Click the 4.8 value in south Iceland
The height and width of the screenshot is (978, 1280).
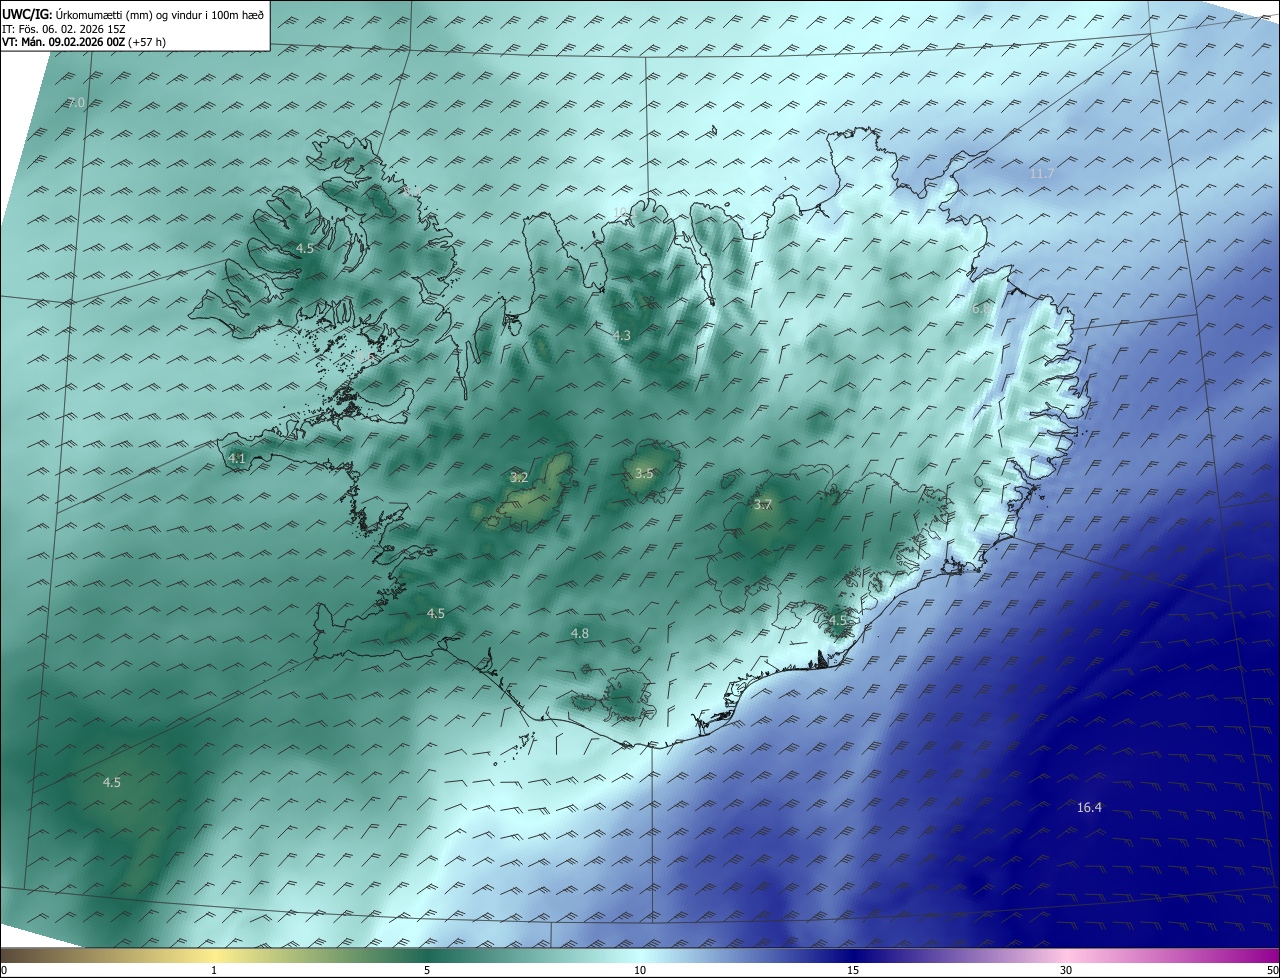(580, 633)
